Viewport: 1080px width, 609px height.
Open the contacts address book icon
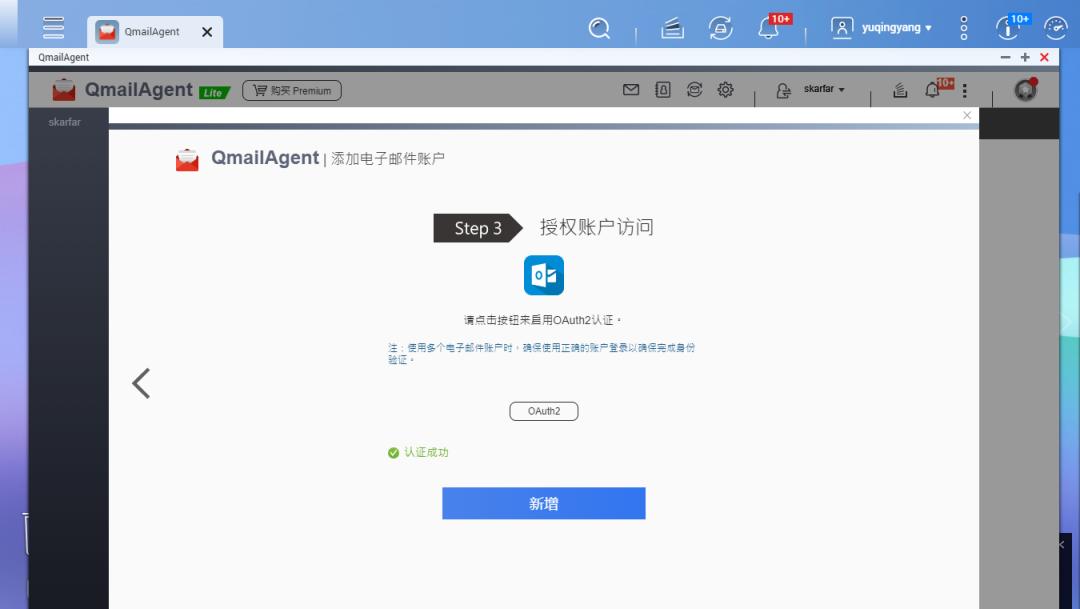[662, 90]
